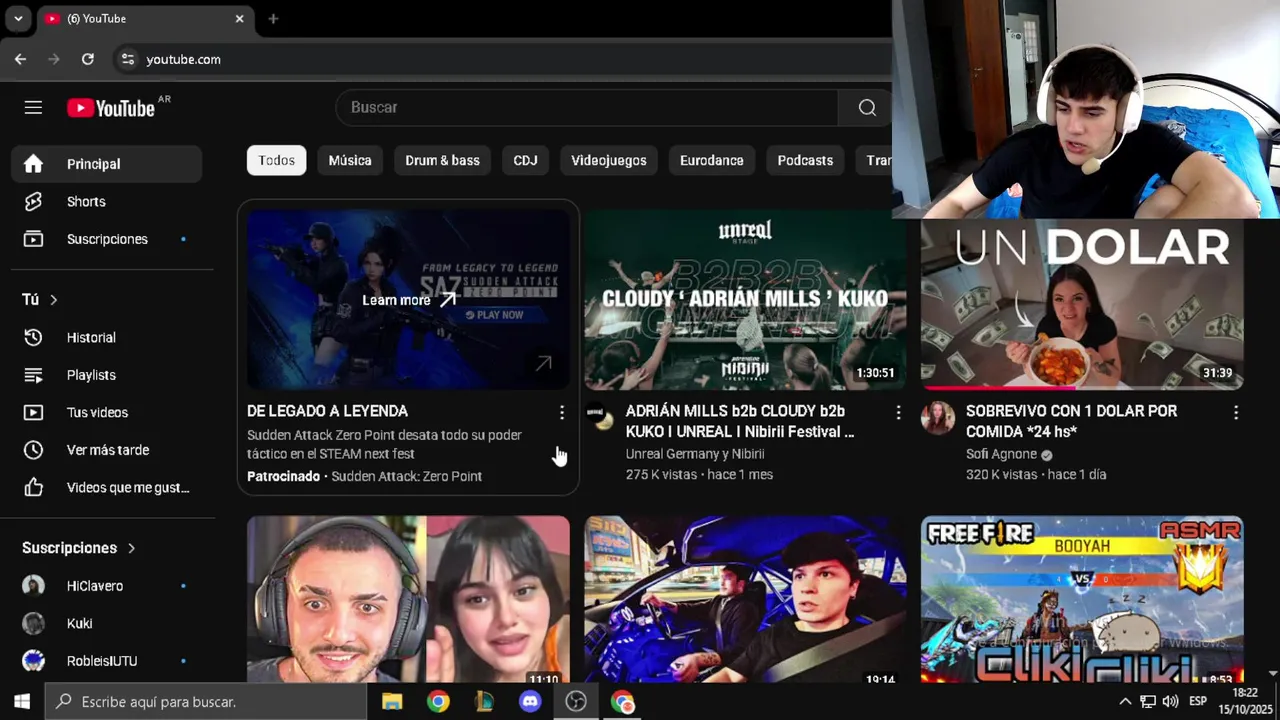Open Kuki subscription channel
Image resolution: width=1280 pixels, height=720 pixels.
click(x=107, y=624)
